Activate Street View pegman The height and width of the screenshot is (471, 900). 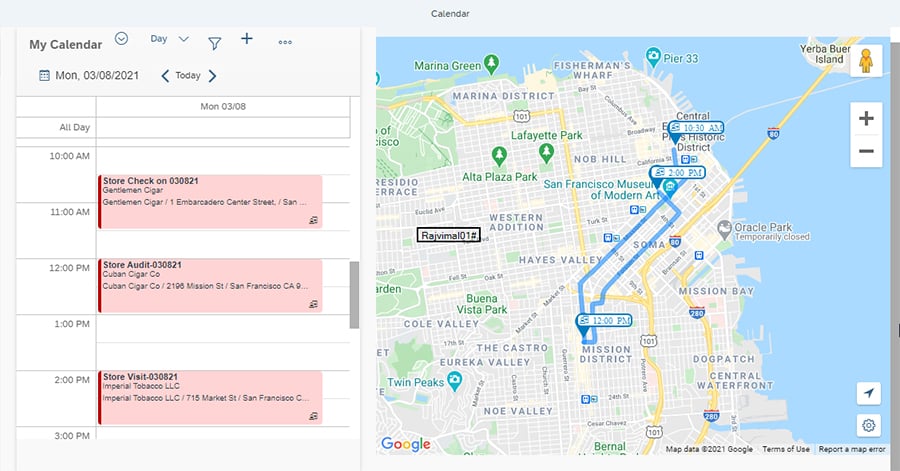[x=866, y=60]
